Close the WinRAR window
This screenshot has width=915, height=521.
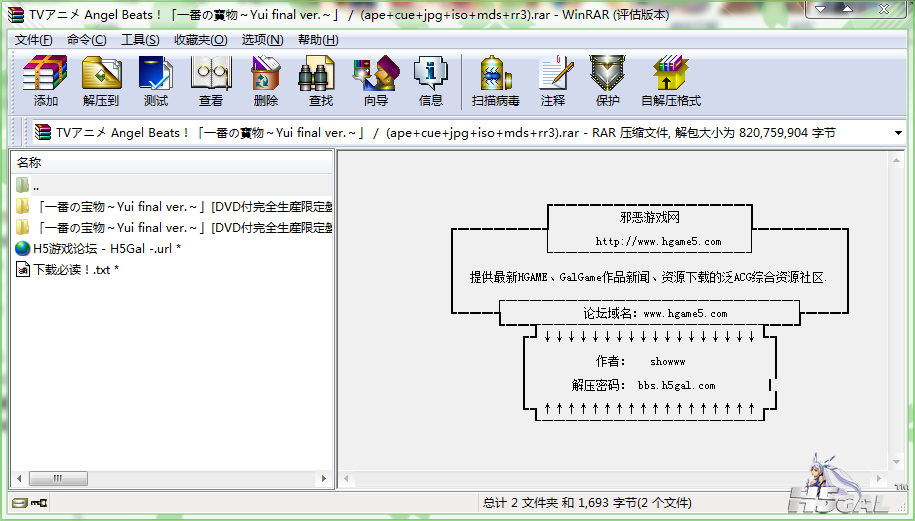(883, 9)
